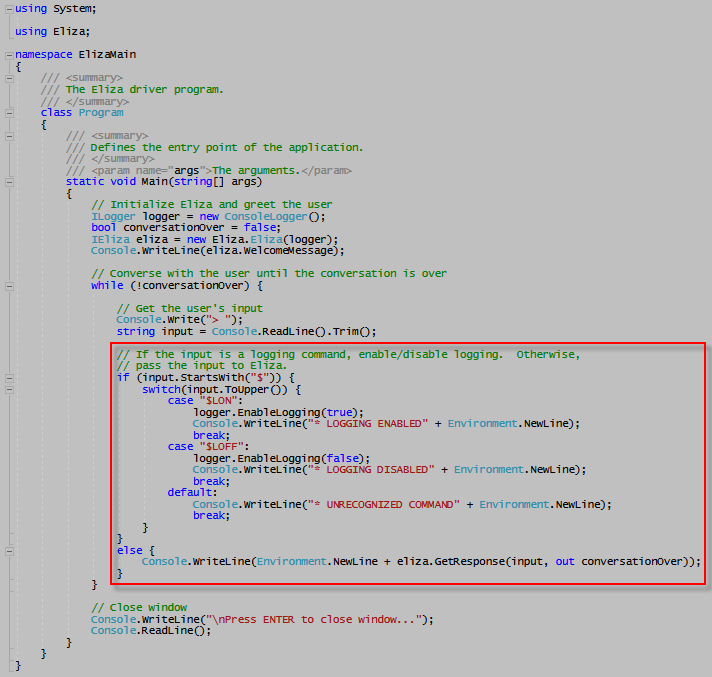Viewport: 712px width, 677px height.
Task: Click 'break;' under the $LON case
Action: (212, 435)
